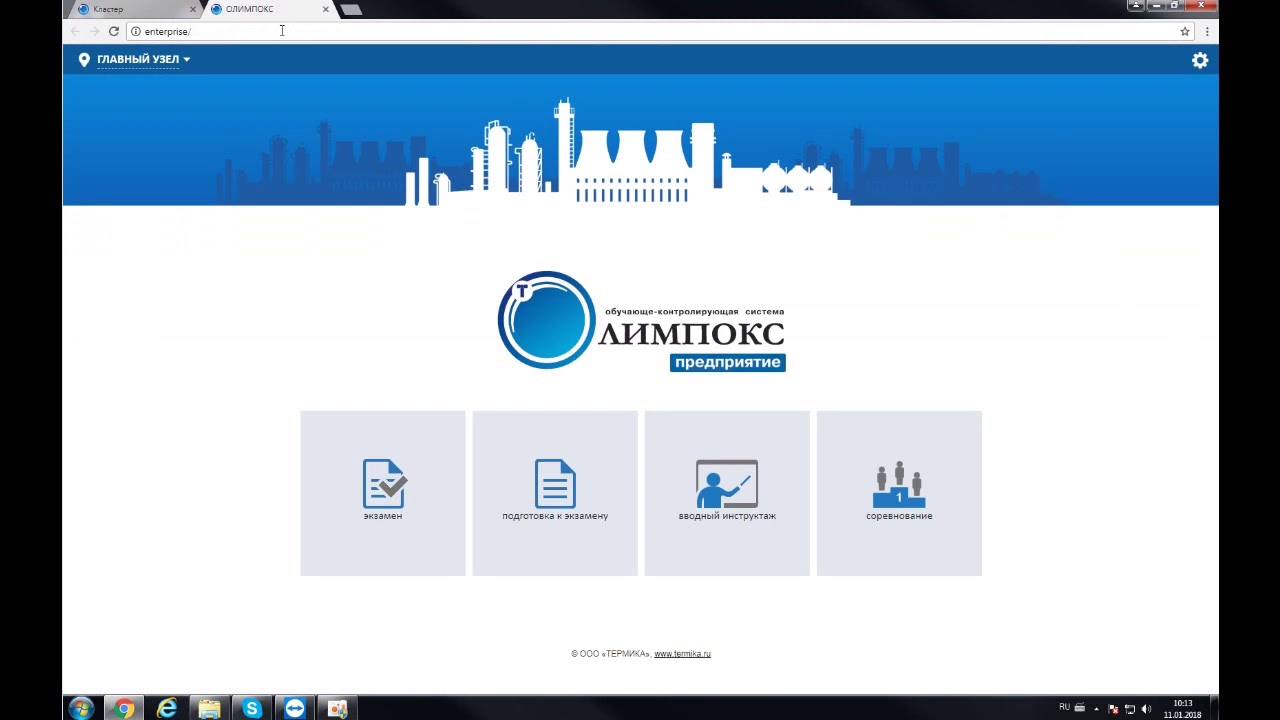Open the соревнование podium tile
1280x720 pixels.
899,493
